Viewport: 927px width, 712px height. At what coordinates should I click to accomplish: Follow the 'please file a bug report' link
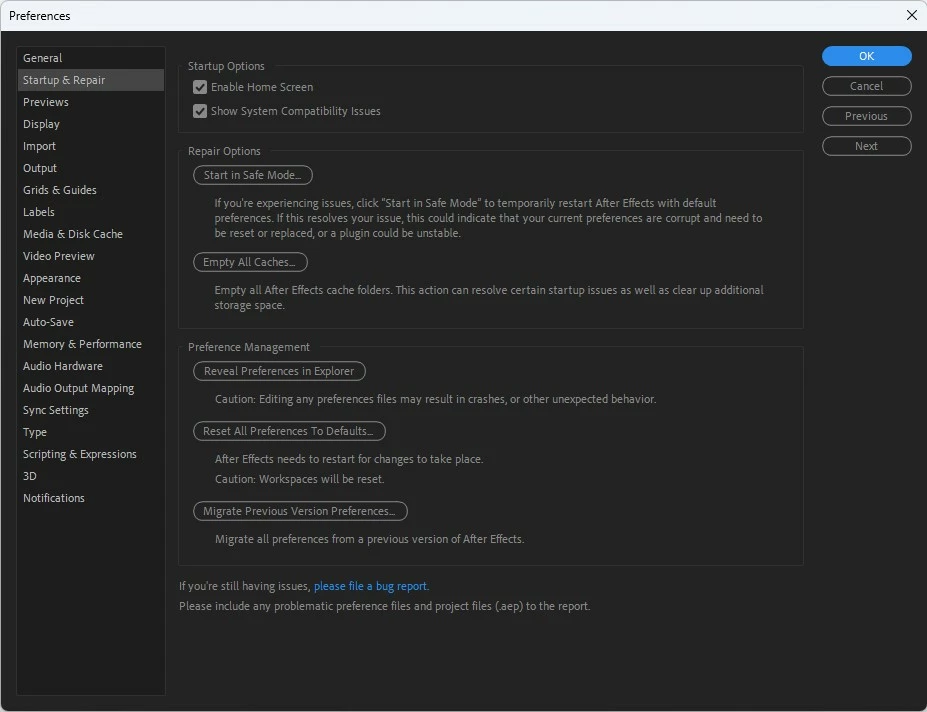[371, 586]
